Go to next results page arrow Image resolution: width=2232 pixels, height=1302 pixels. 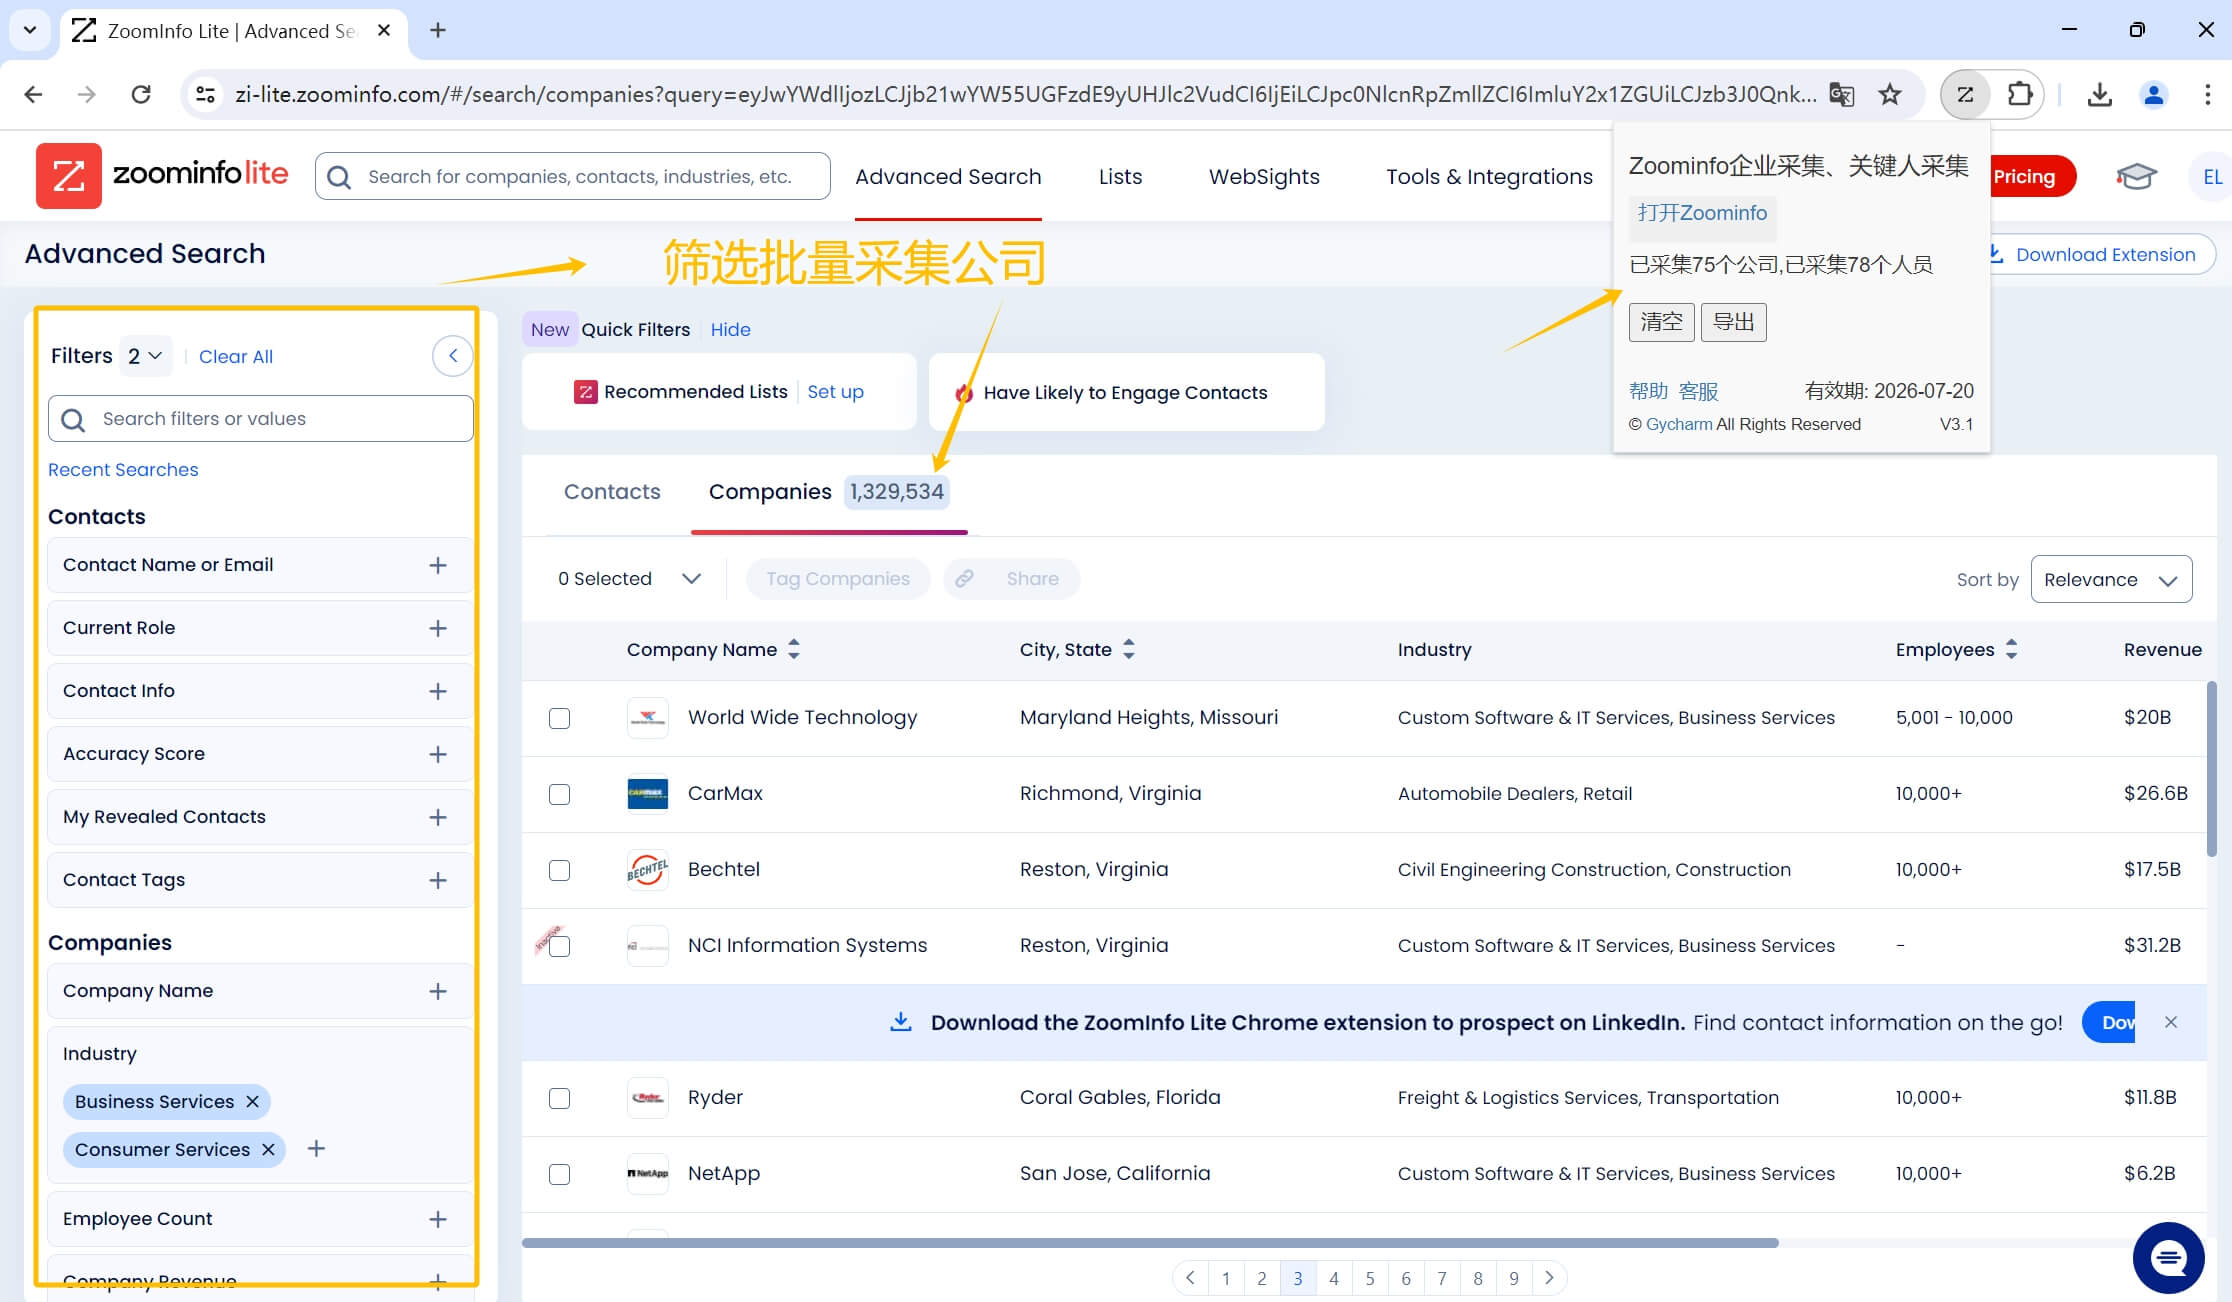[1549, 1277]
